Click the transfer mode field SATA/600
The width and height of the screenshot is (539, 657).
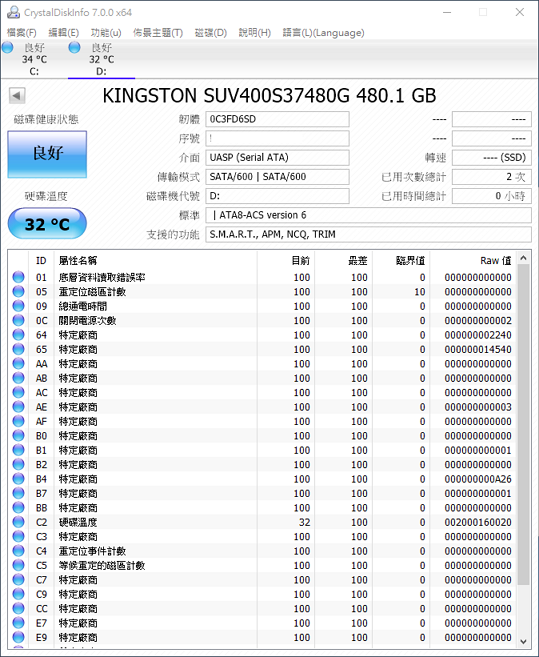[277, 177]
